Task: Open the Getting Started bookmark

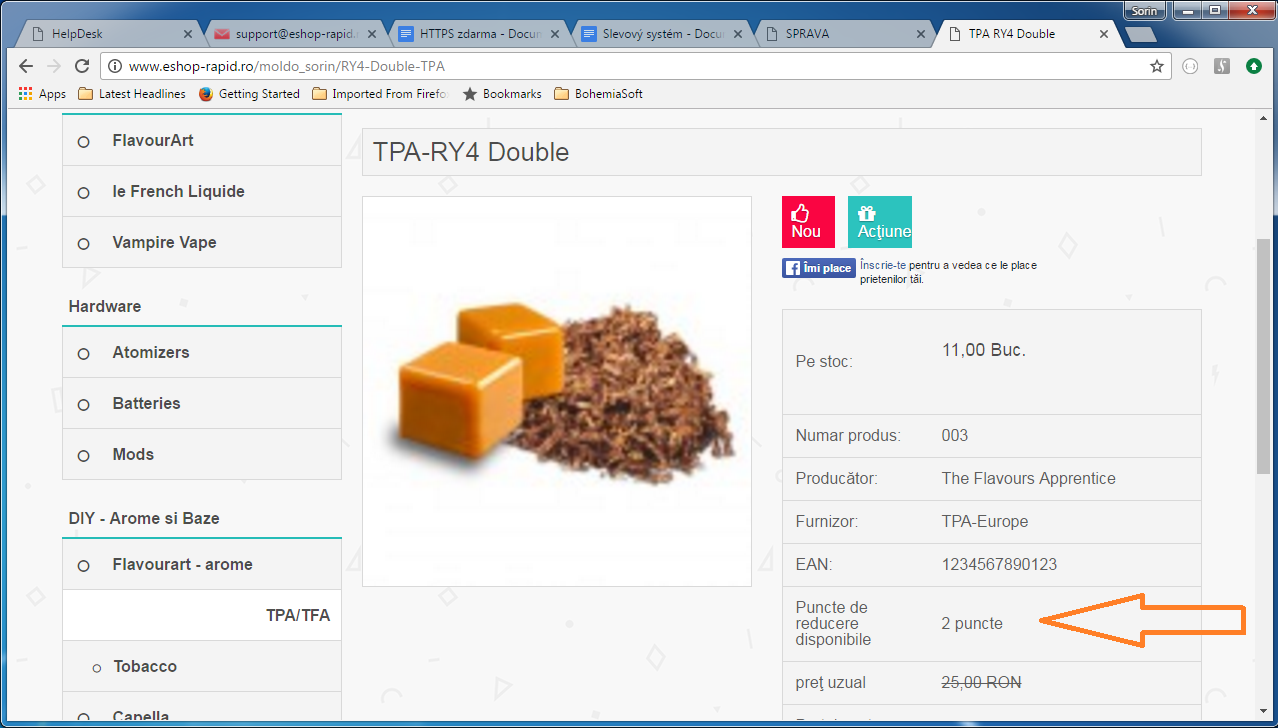Action: tap(249, 94)
